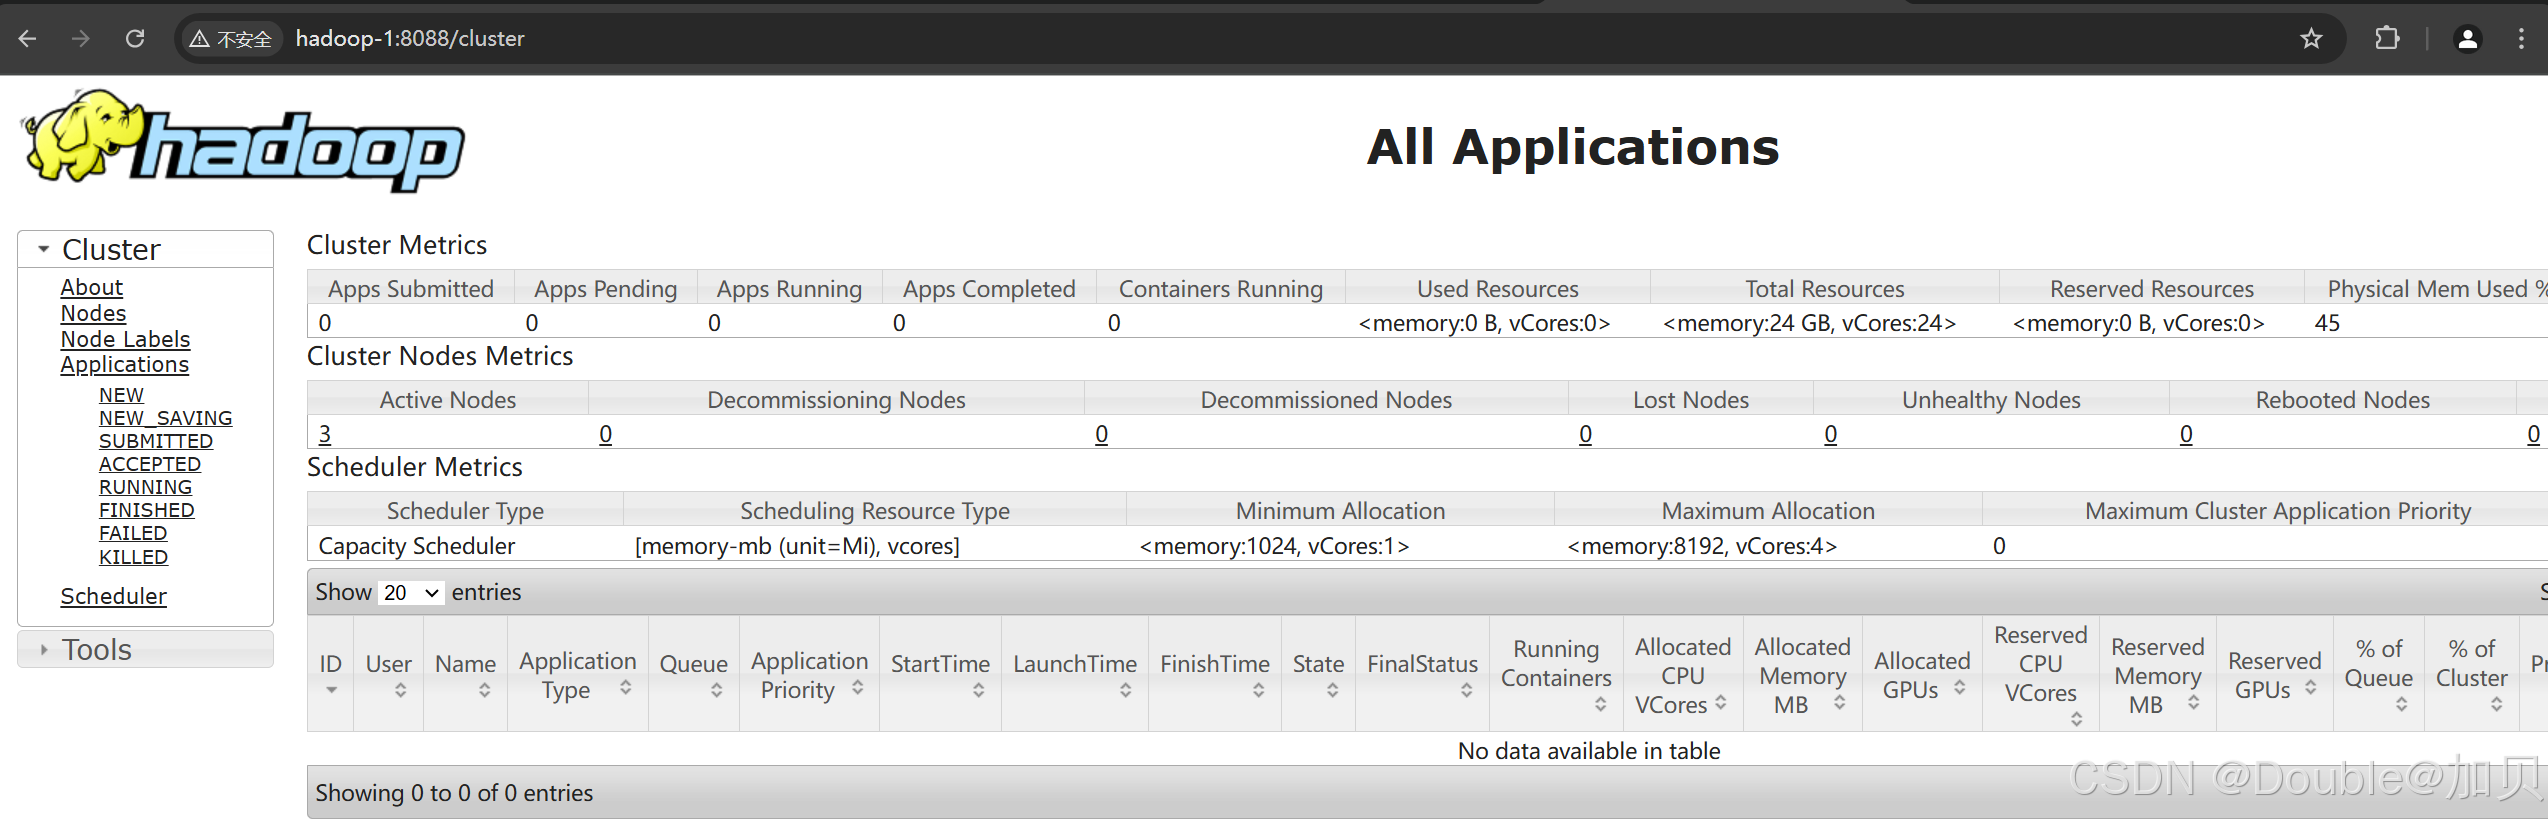Viewport: 2548px width, 819px height.
Task: Reload the page with the refresh icon
Action: click(135, 39)
